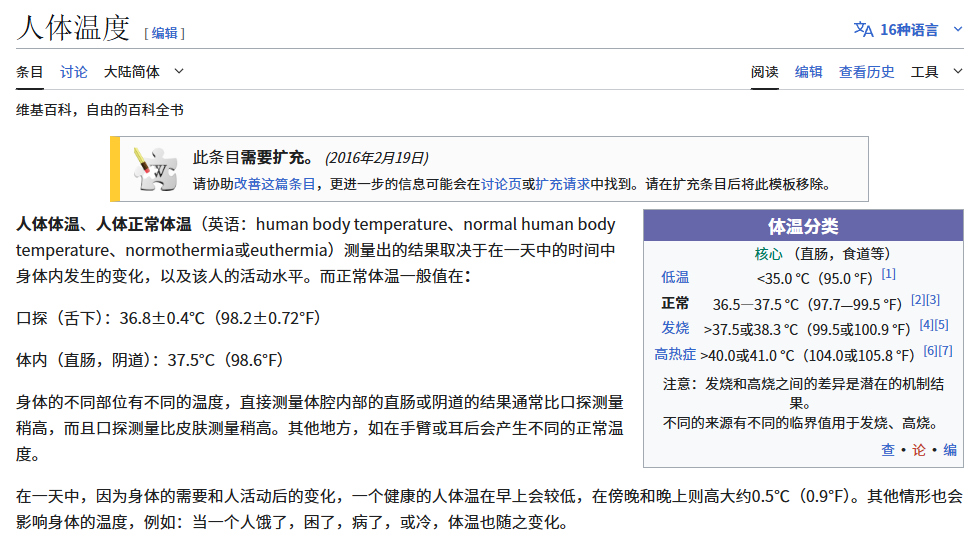This screenshot has width=971, height=540.
Task: Click the 编 template edit link
Action: (950, 450)
